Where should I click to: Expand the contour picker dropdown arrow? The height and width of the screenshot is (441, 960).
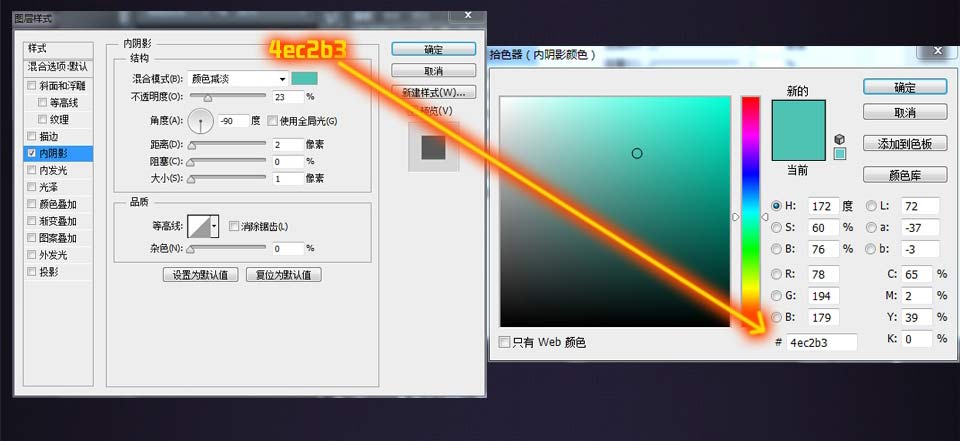pos(214,226)
